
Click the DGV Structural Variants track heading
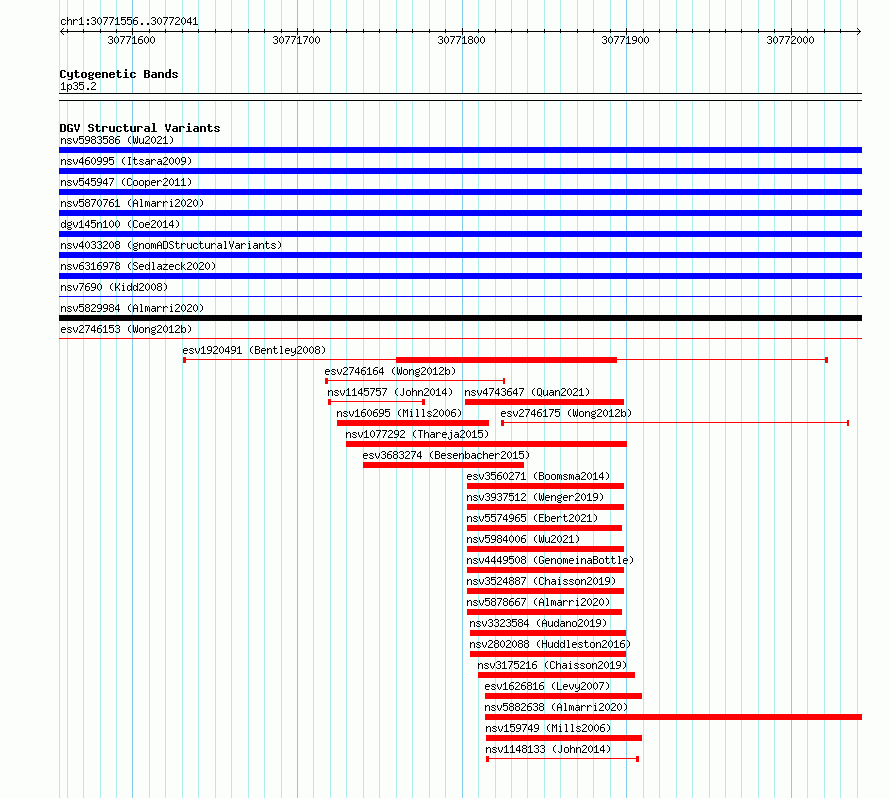click(140, 128)
